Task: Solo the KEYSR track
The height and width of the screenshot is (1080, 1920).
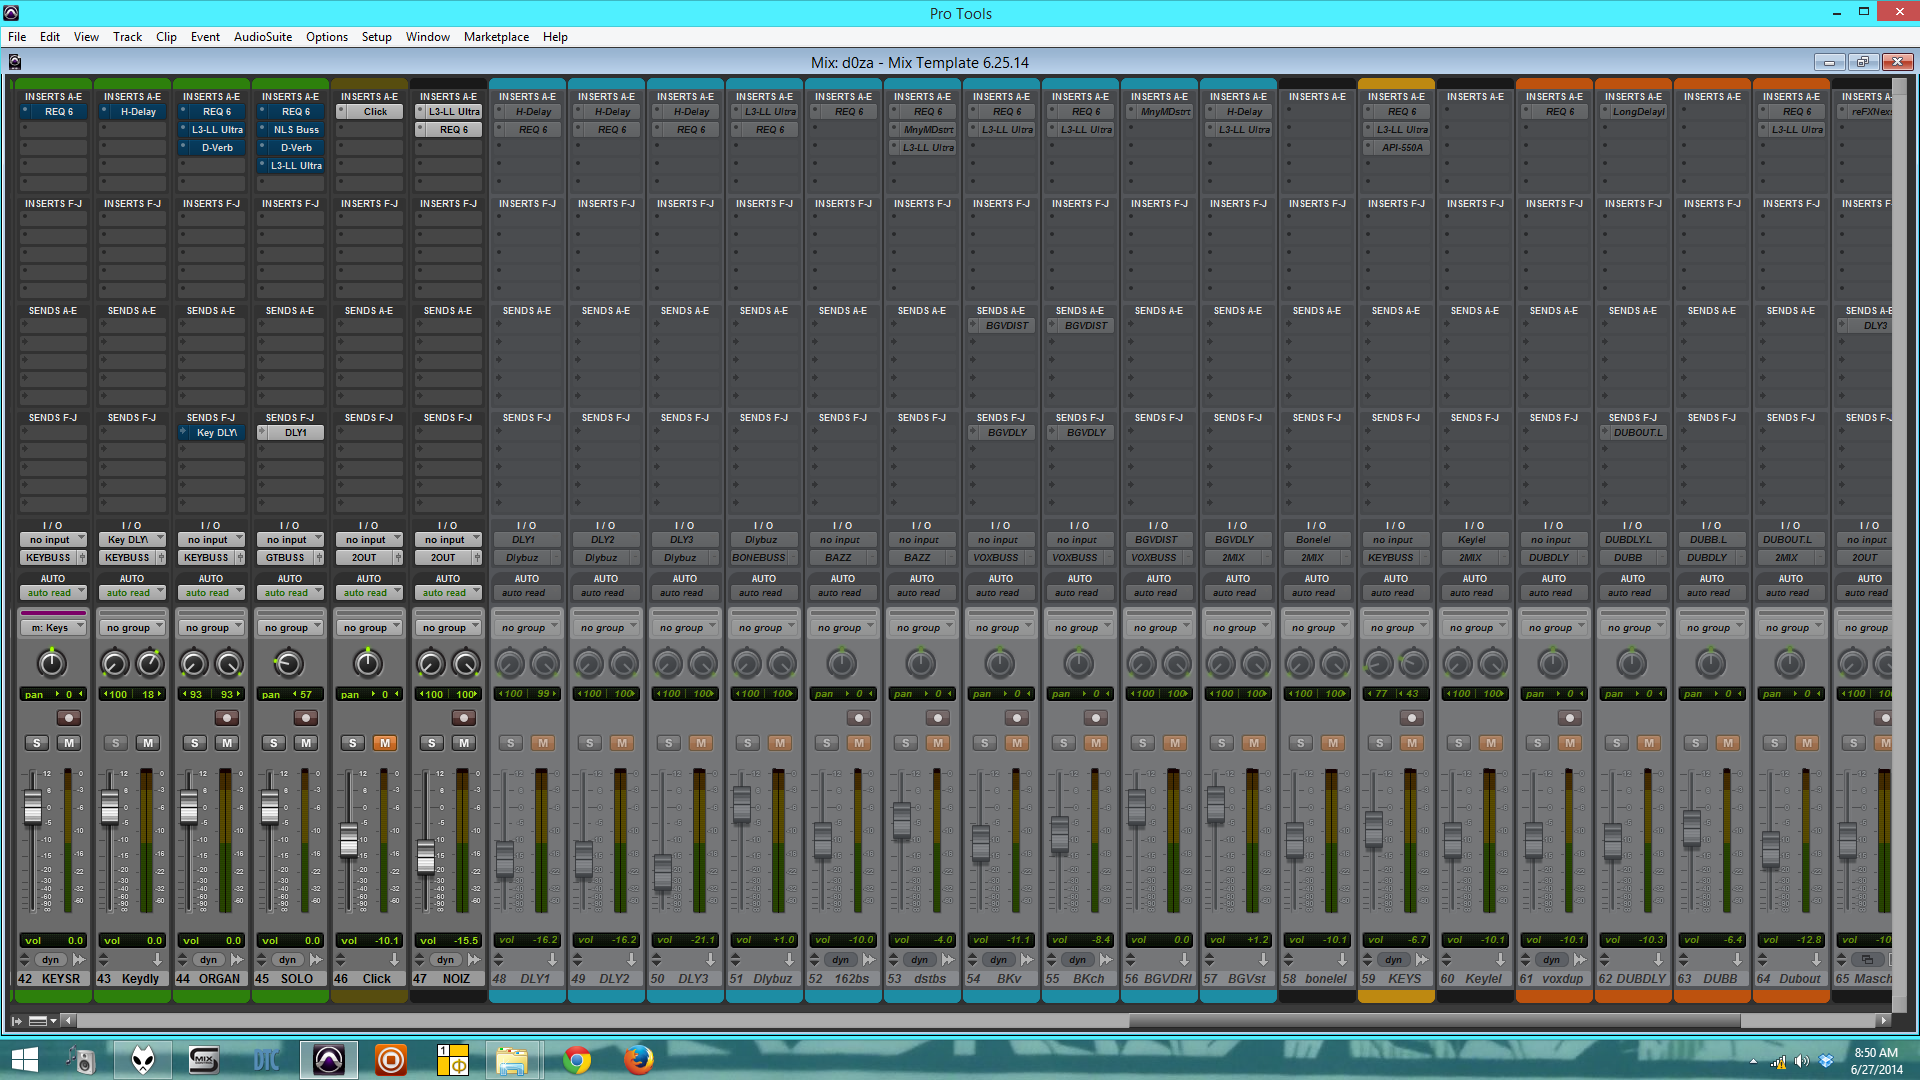Action: pyautogui.click(x=37, y=743)
